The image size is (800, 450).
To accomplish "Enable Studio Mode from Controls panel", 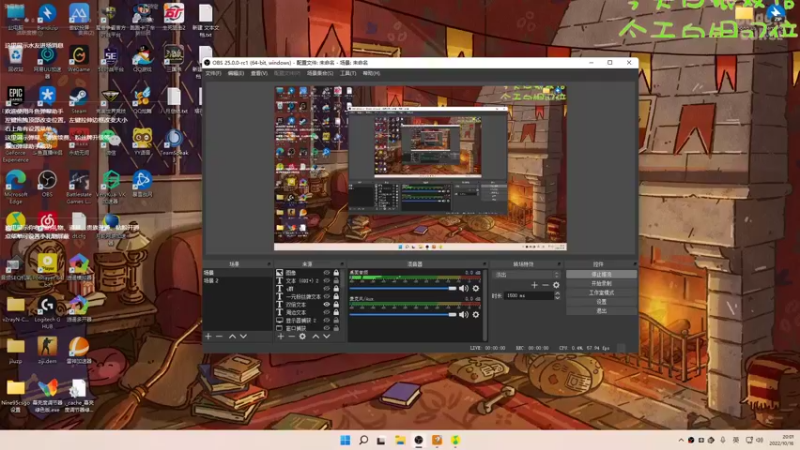I will click(x=602, y=293).
